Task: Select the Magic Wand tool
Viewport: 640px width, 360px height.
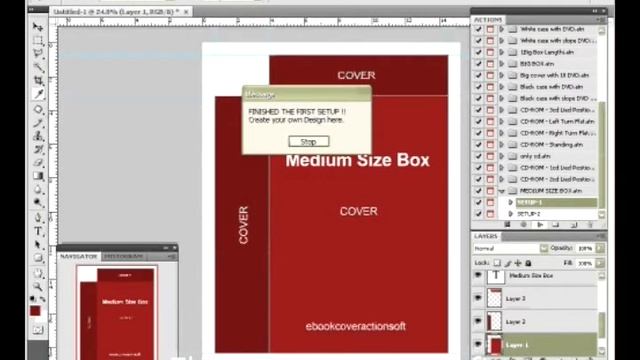Action: pyautogui.click(x=38, y=67)
